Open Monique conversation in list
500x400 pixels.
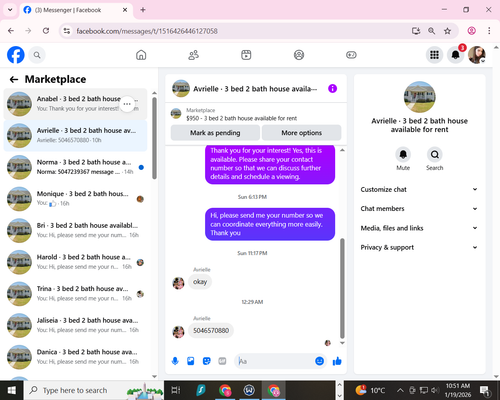[75, 199]
